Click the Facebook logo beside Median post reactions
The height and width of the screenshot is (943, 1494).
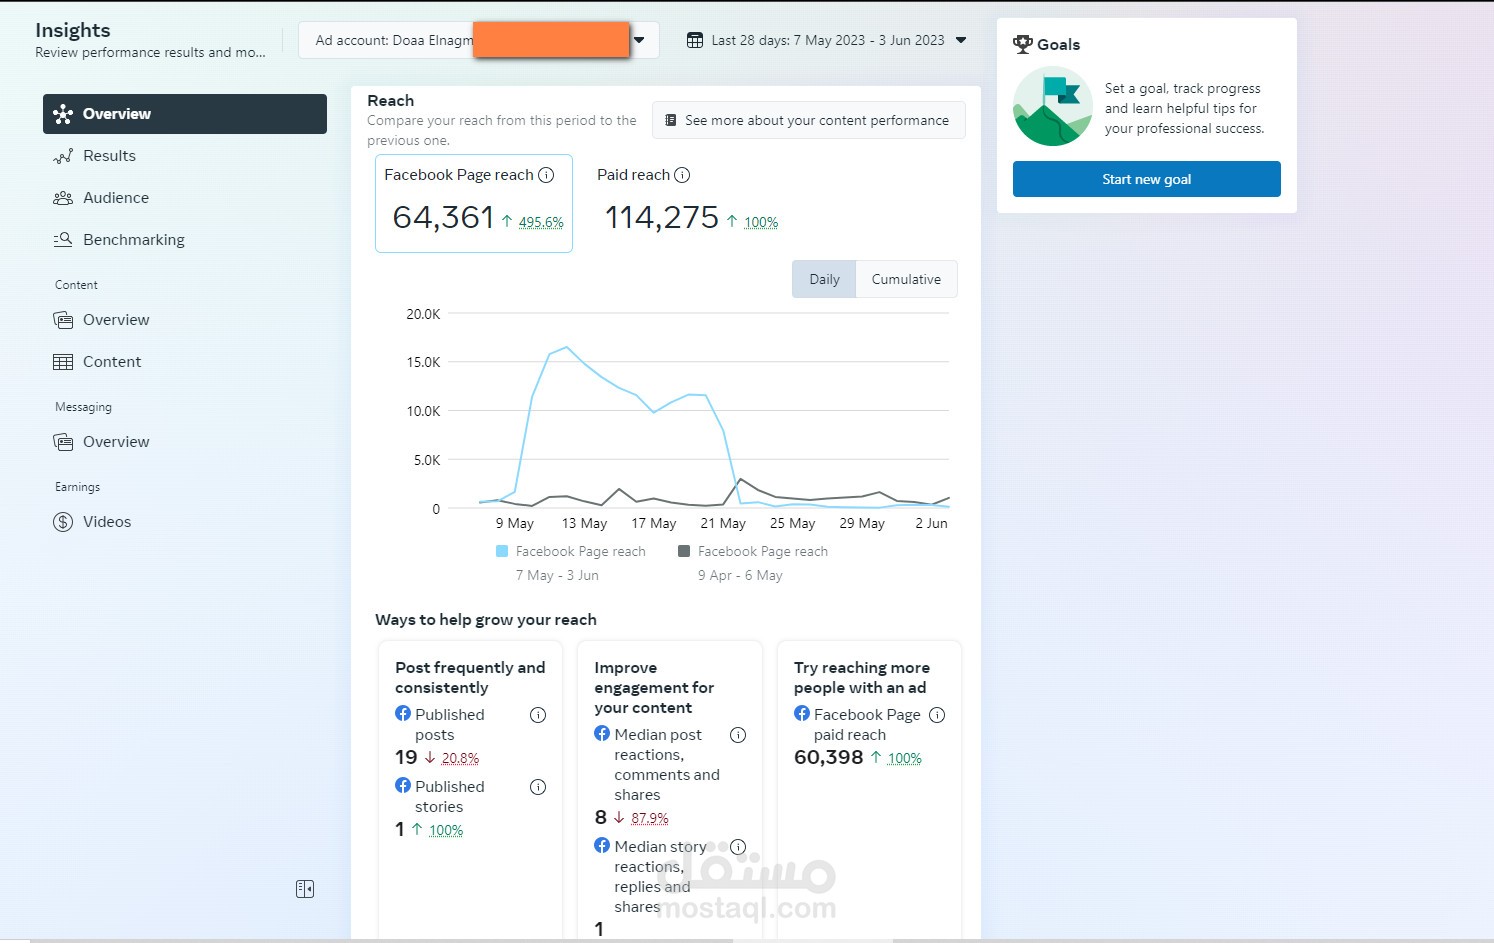(x=602, y=734)
